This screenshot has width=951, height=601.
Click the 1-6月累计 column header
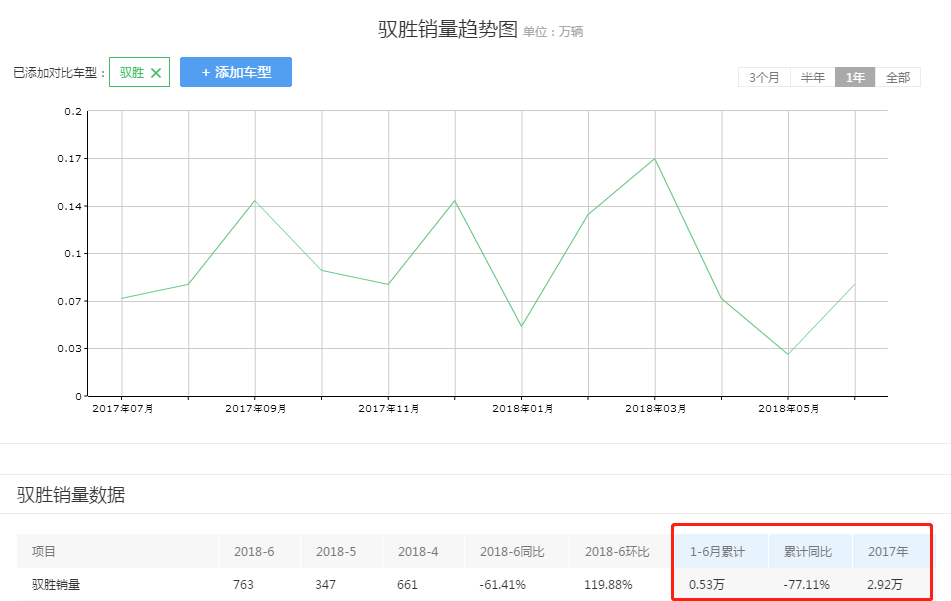(717, 552)
